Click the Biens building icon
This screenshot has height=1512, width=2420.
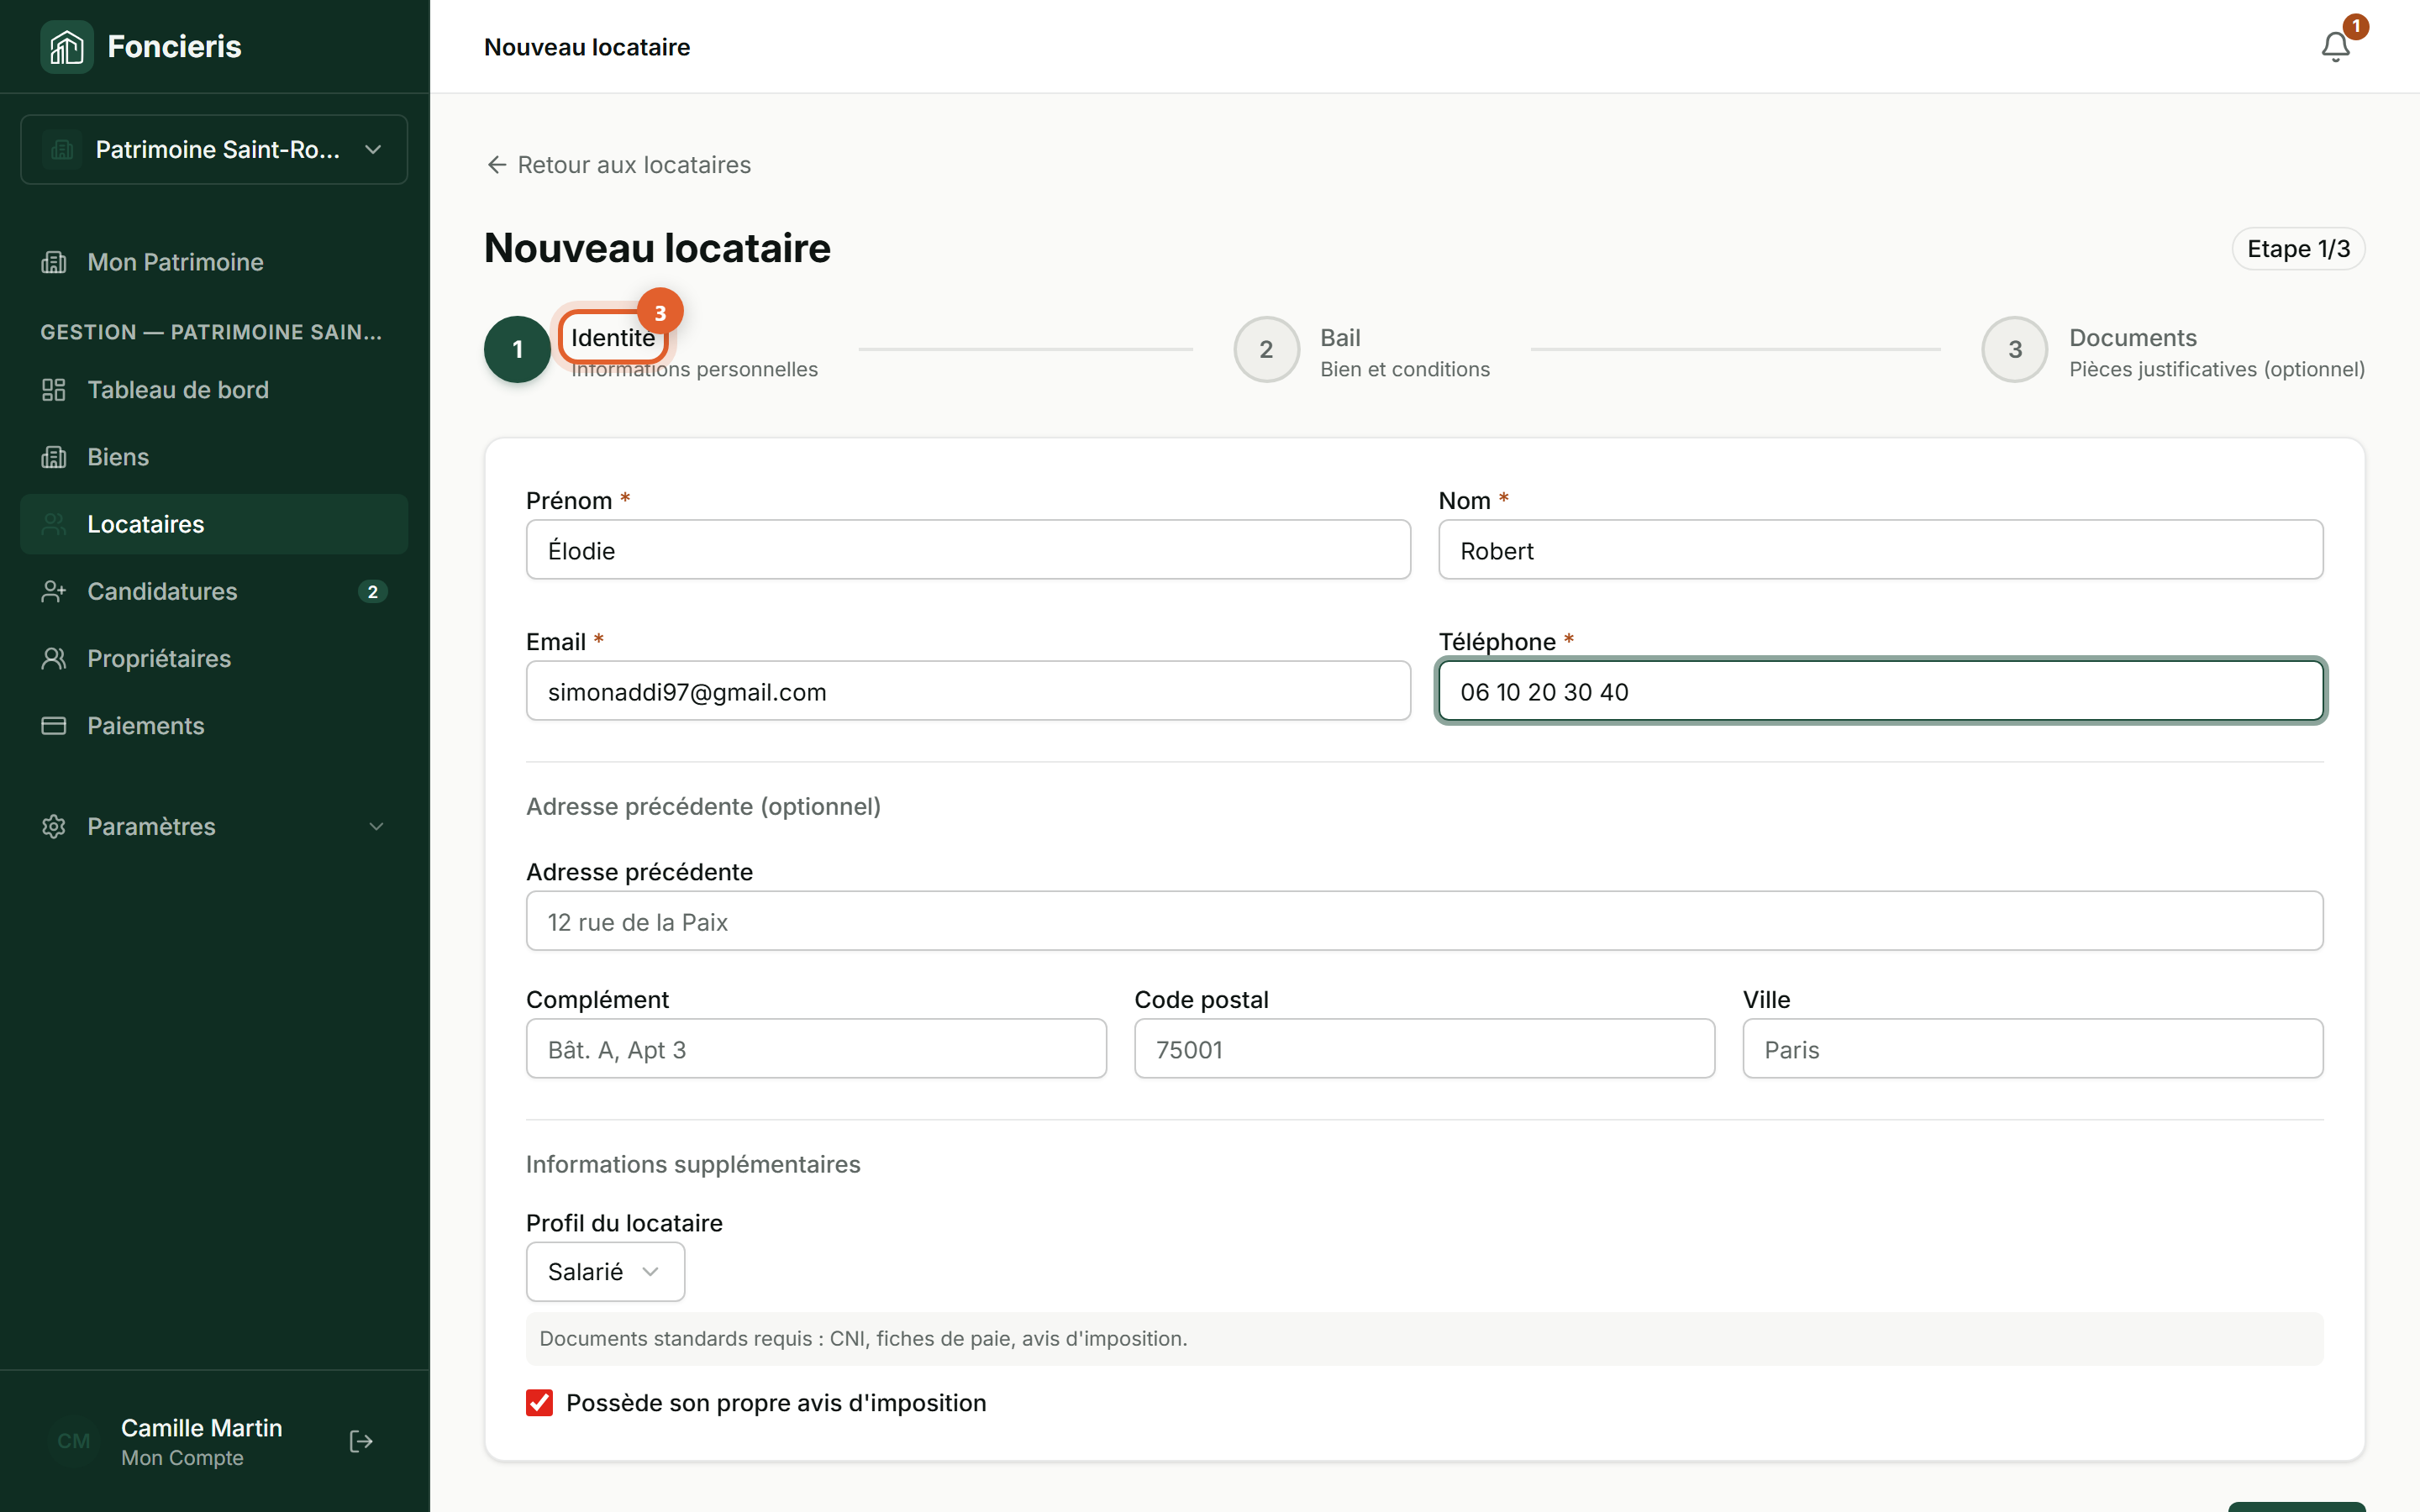click(x=54, y=457)
